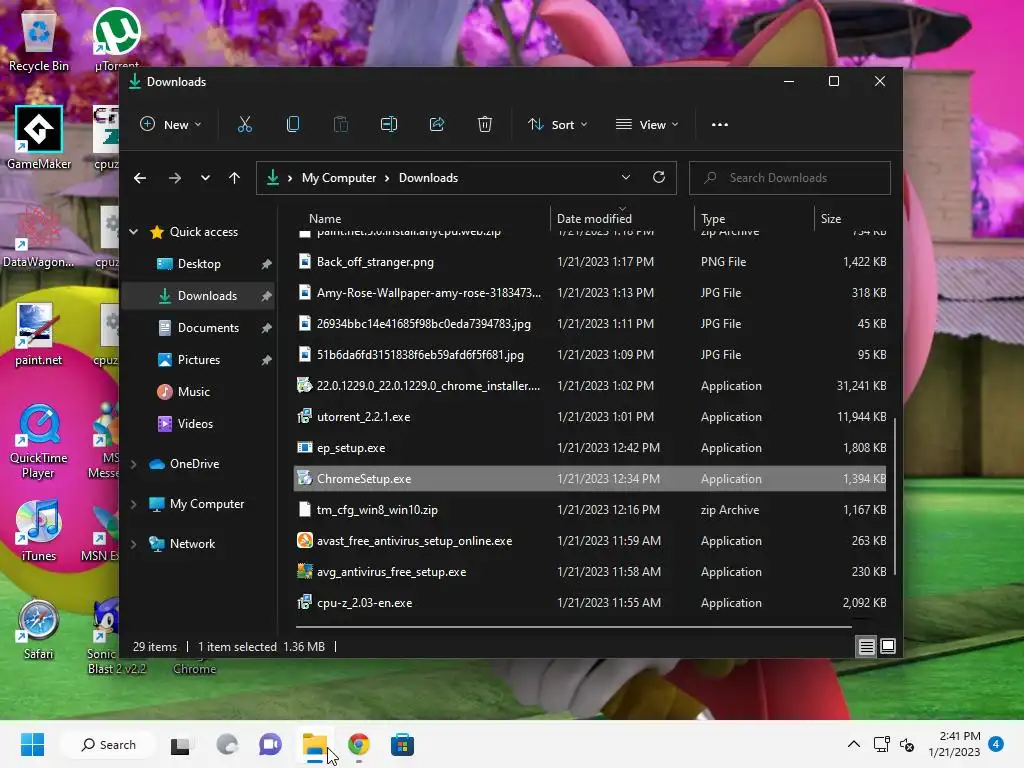Open the See more three-dots menu
The width and height of the screenshot is (1024, 768).
coord(720,125)
